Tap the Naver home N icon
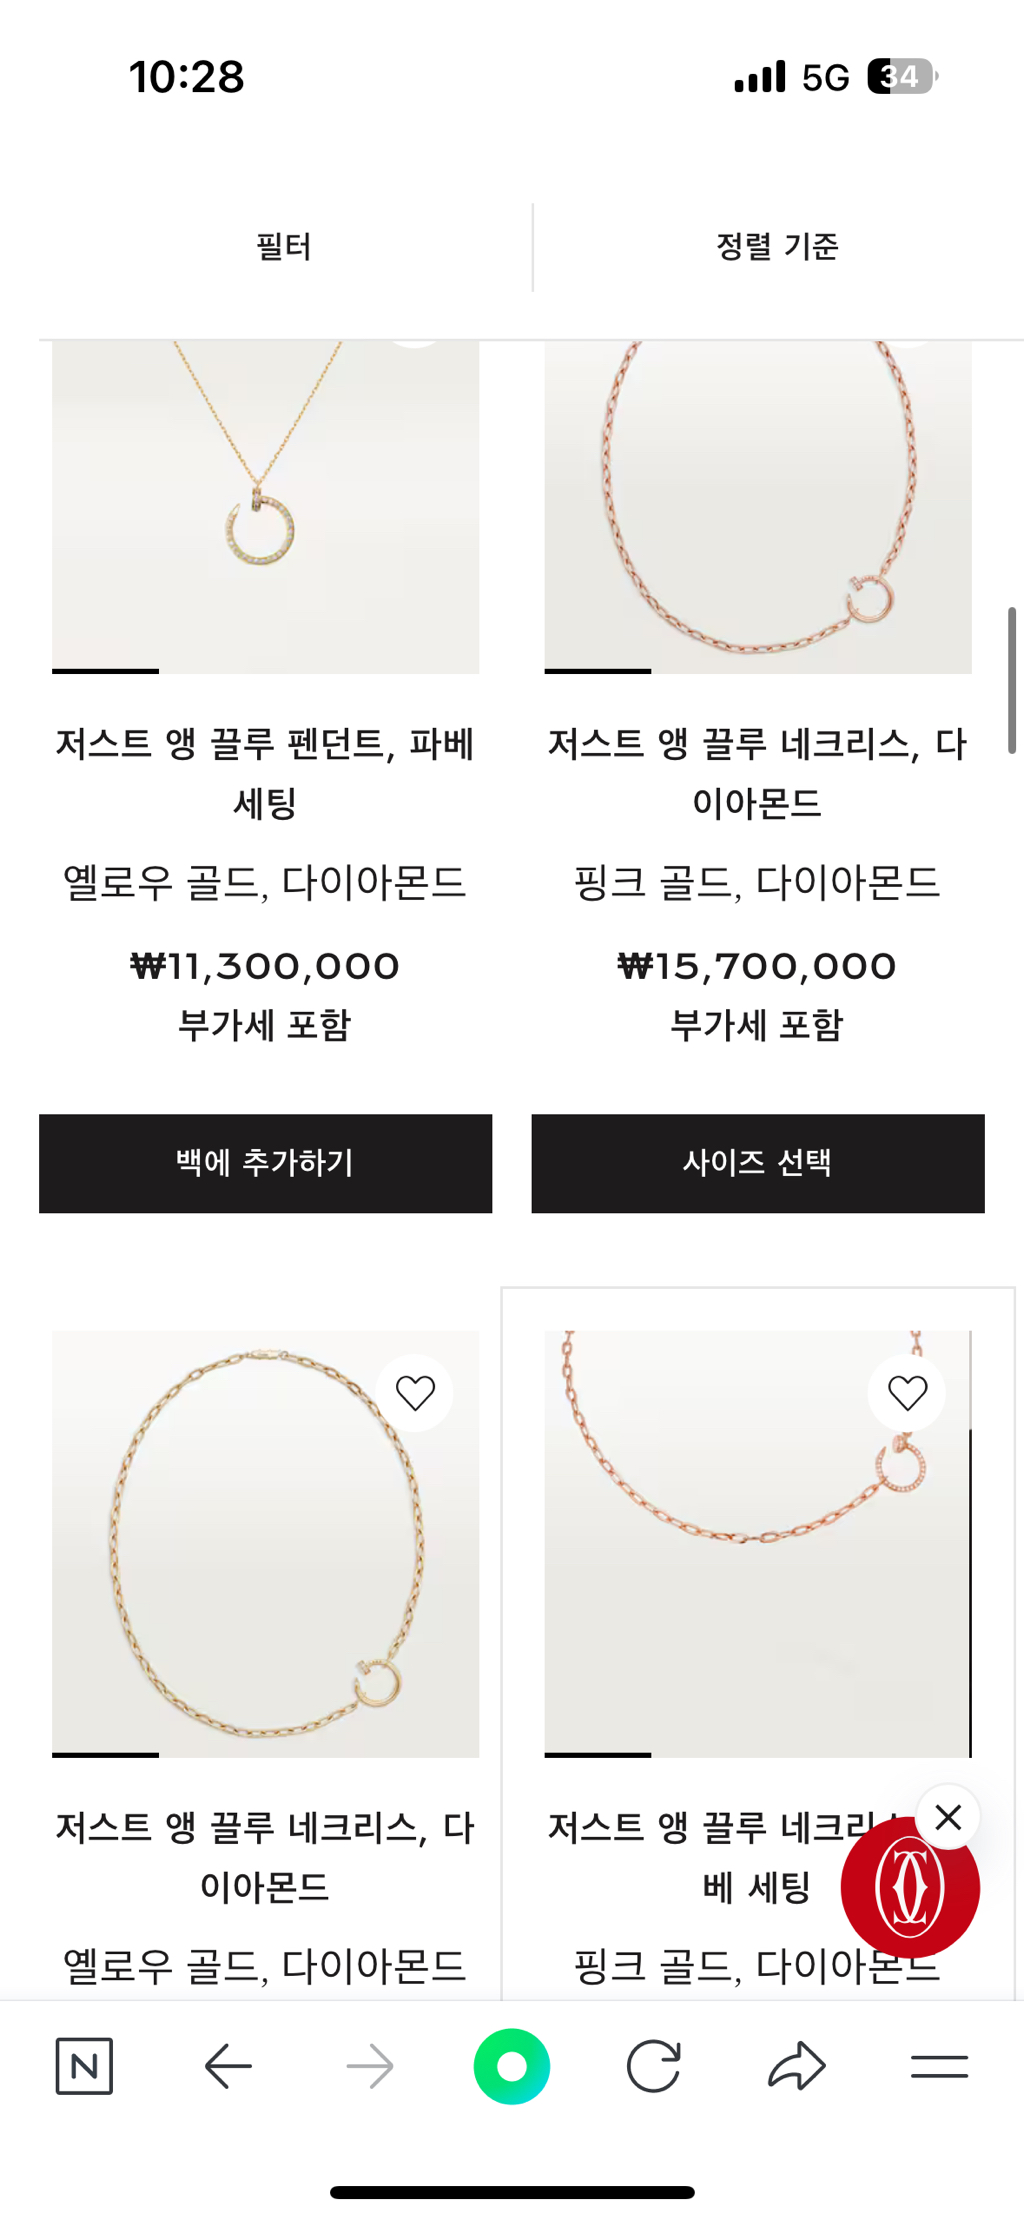This screenshot has height=2220, width=1024. [x=84, y=2066]
